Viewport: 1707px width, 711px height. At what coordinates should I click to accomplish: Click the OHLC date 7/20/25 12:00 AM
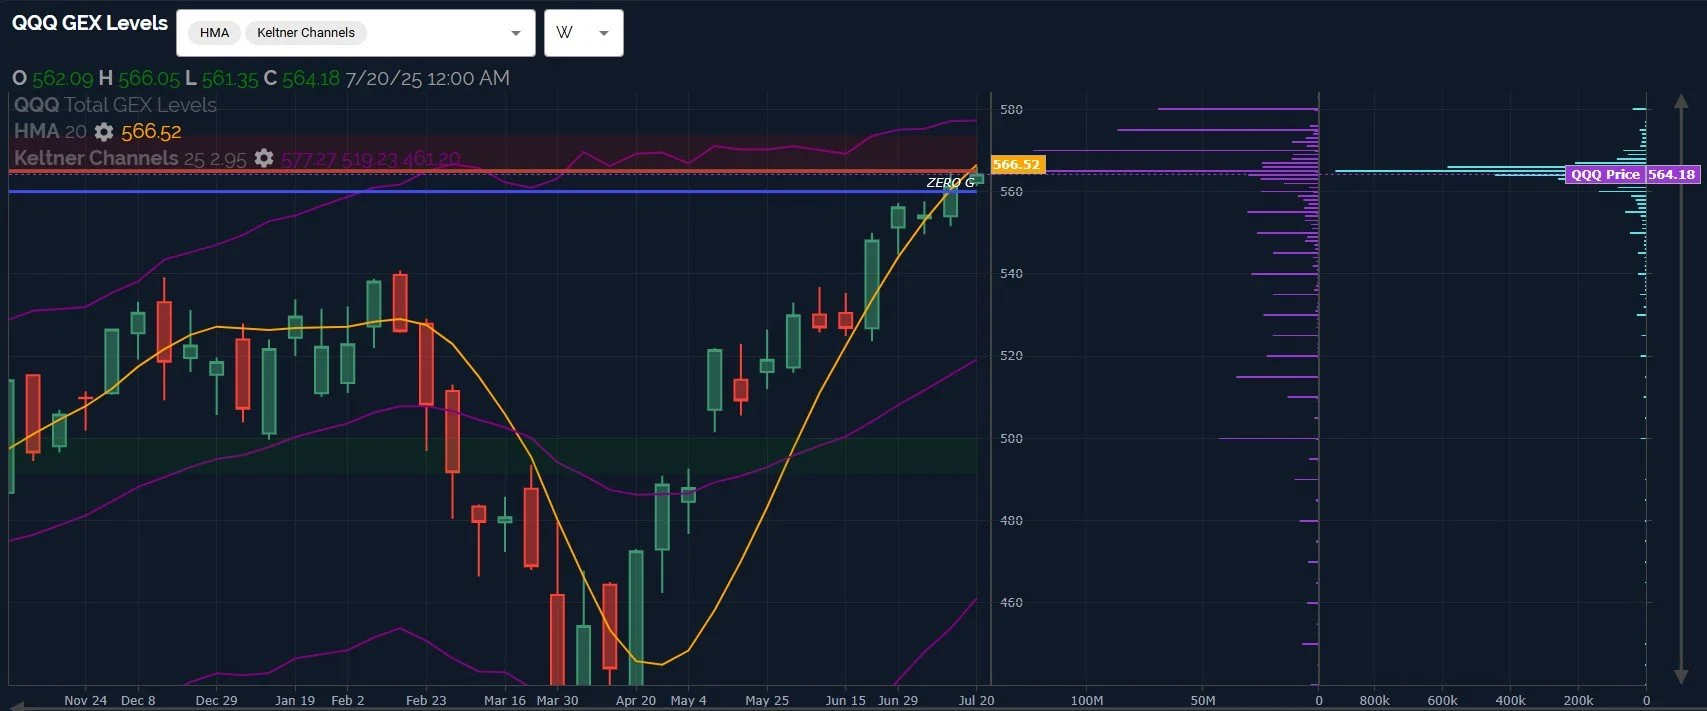coord(428,78)
